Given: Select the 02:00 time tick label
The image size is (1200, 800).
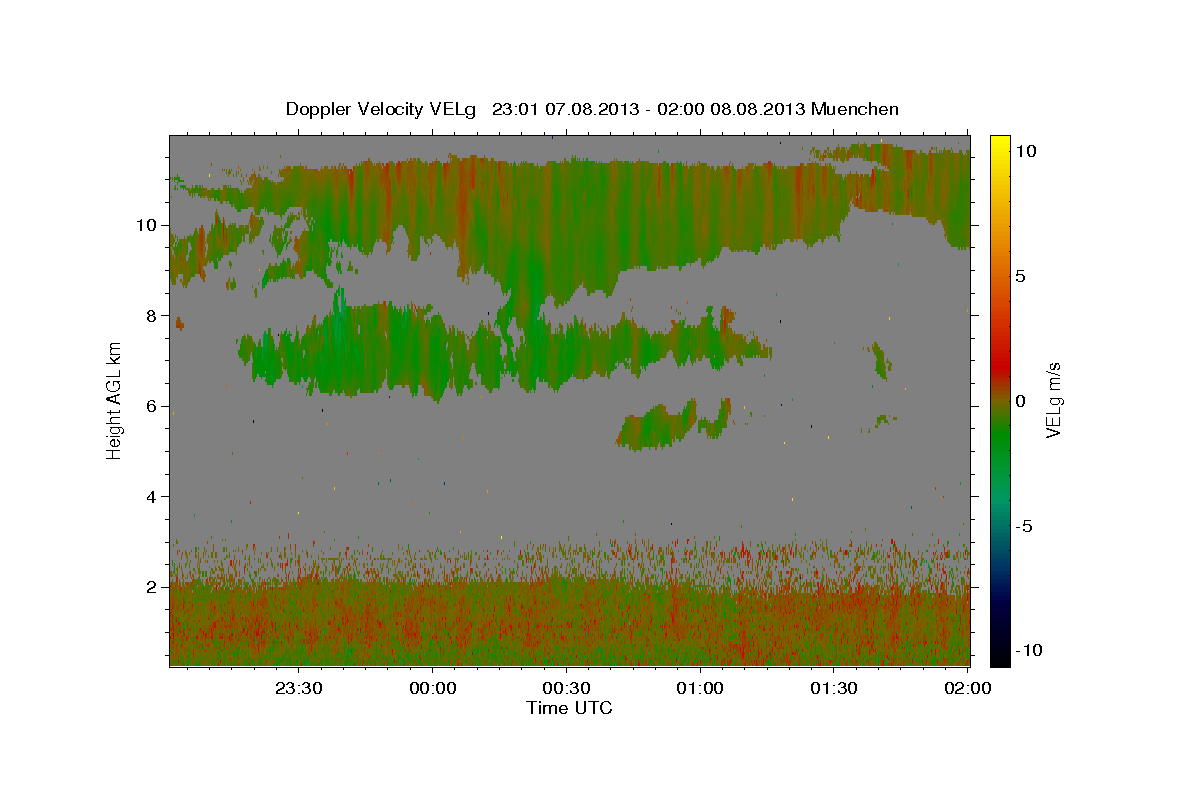Looking at the screenshot, I should (967, 688).
